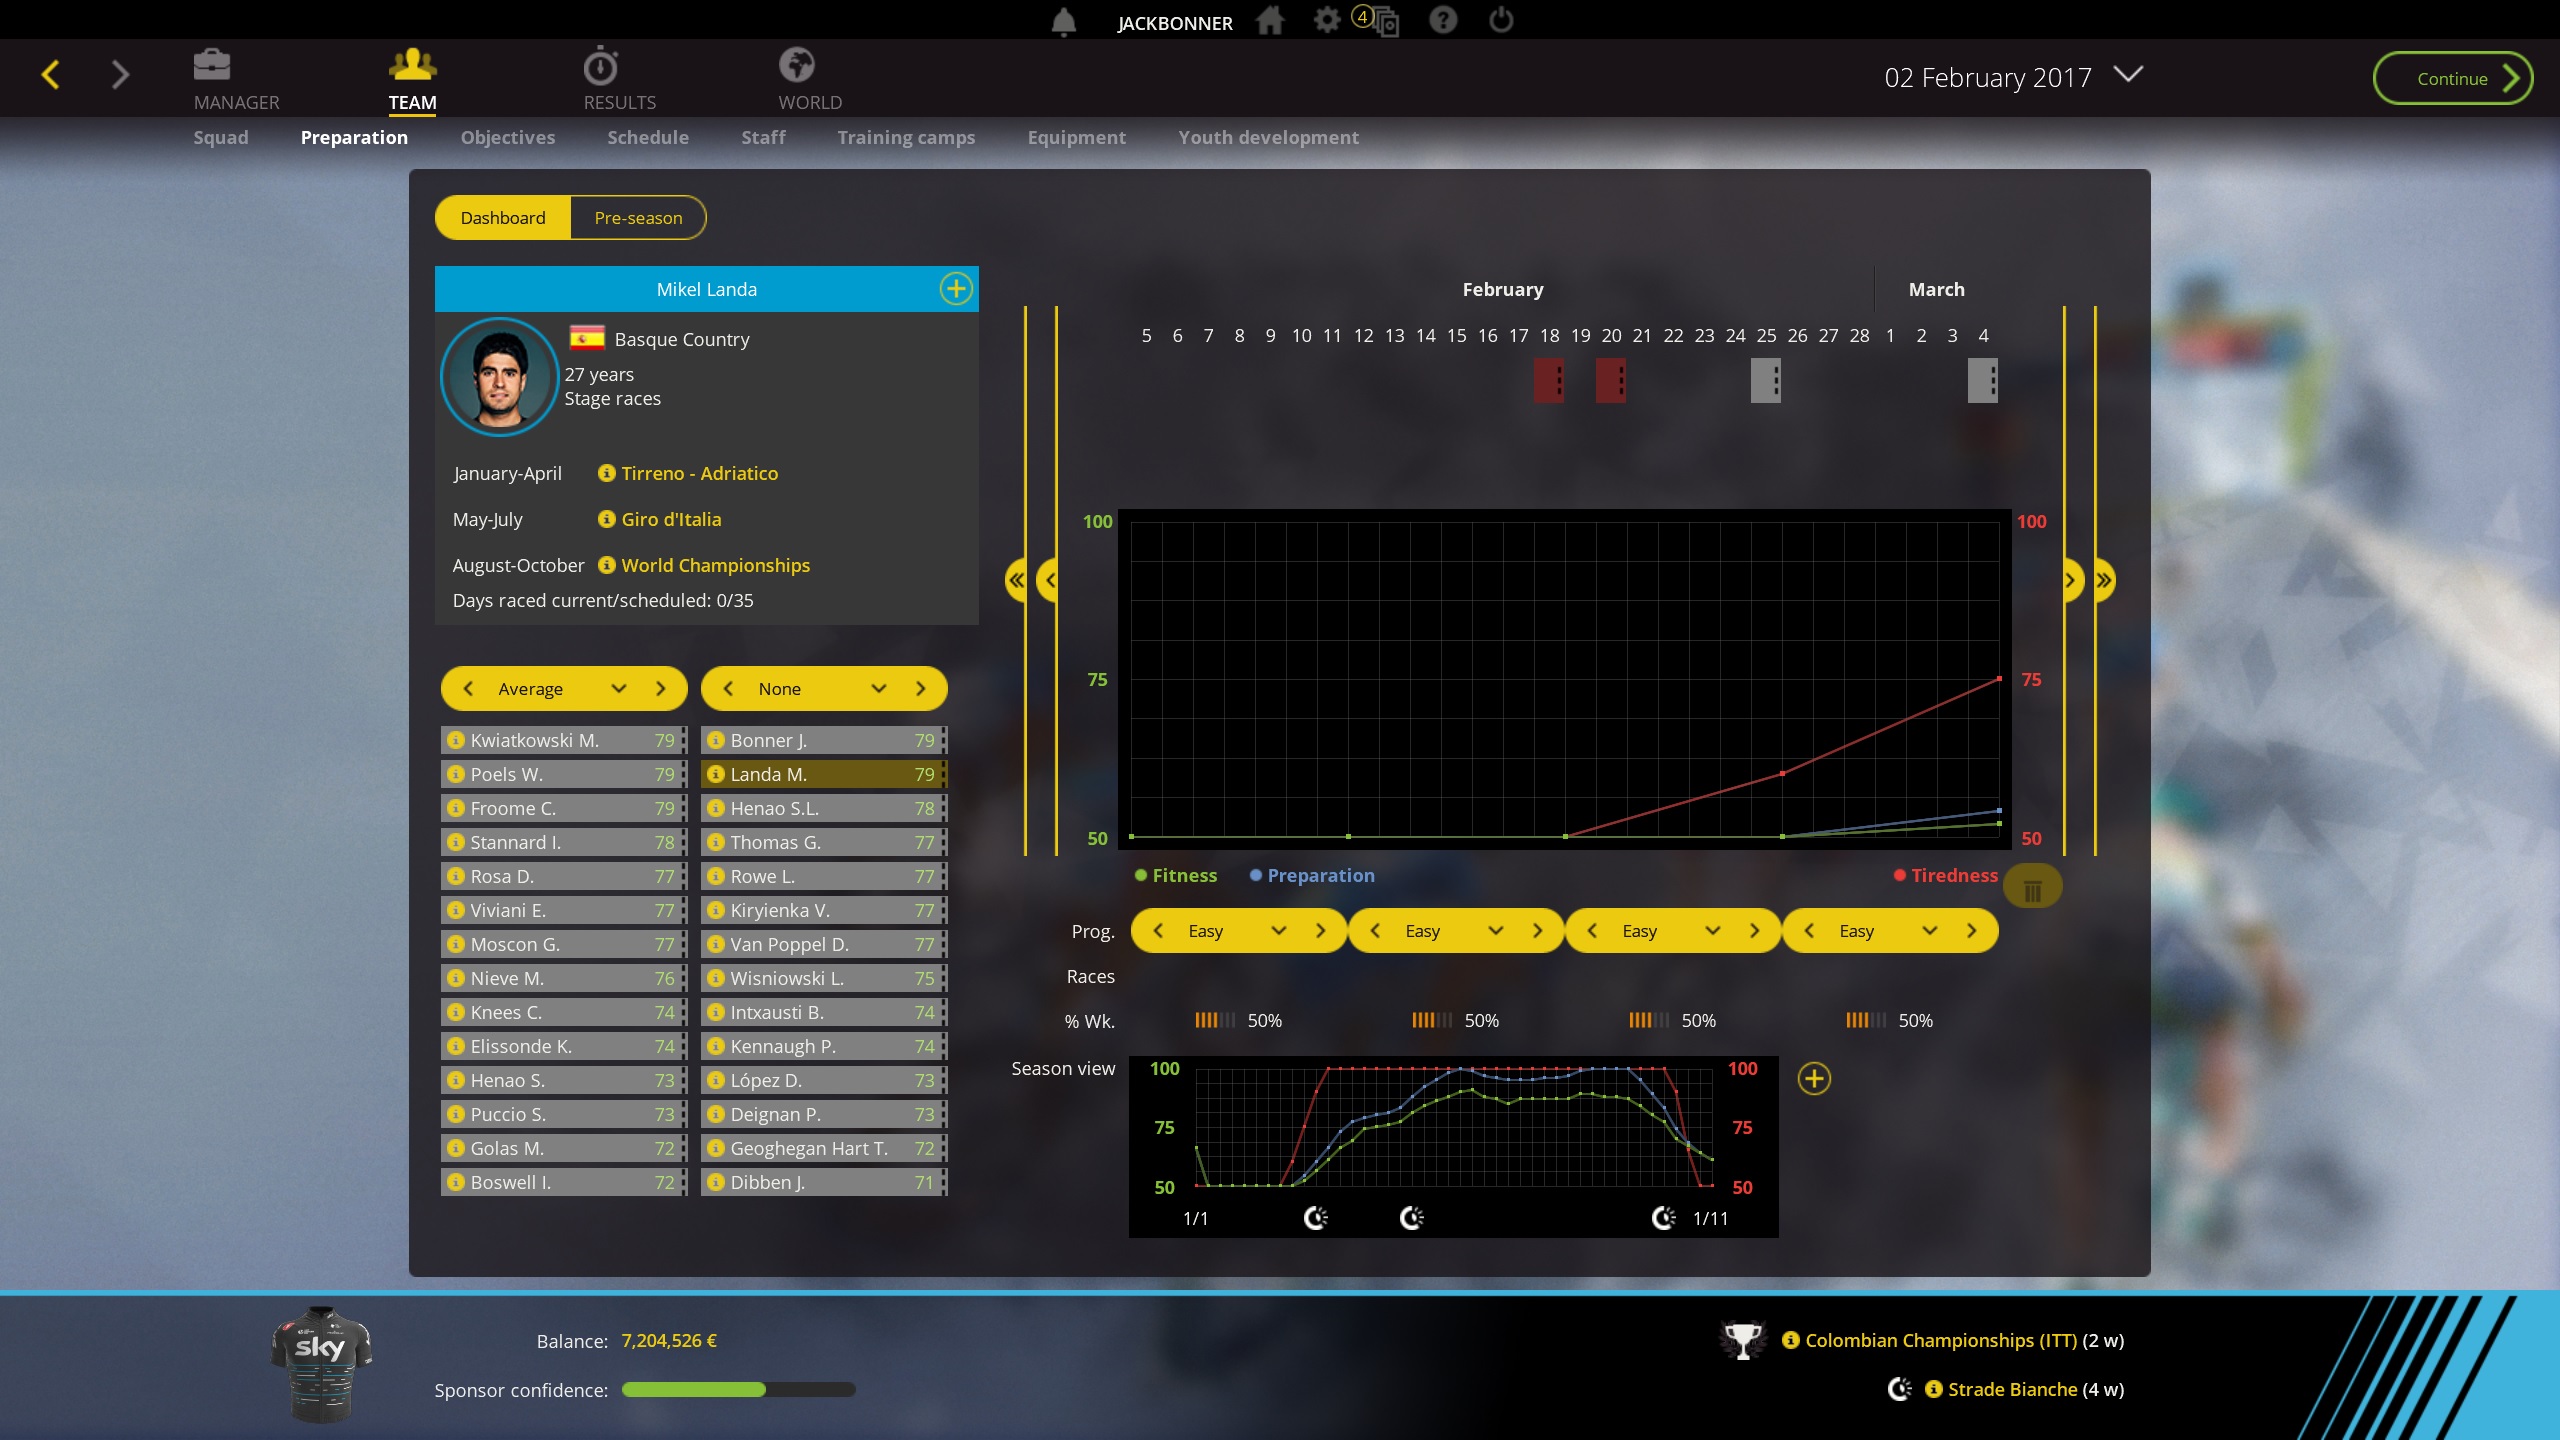Toggle the Tiredness graph legend
The height and width of the screenshot is (1440, 2560).
tap(1945, 876)
